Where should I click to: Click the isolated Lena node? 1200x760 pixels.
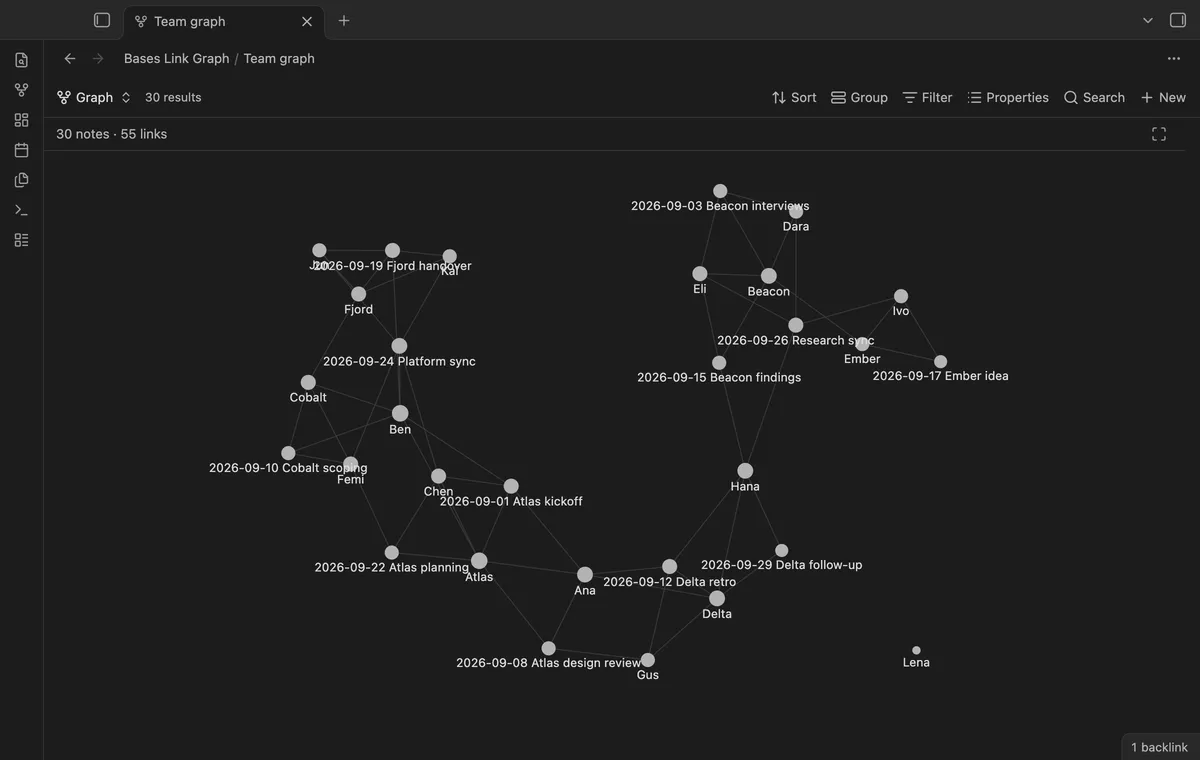pyautogui.click(x=916, y=650)
